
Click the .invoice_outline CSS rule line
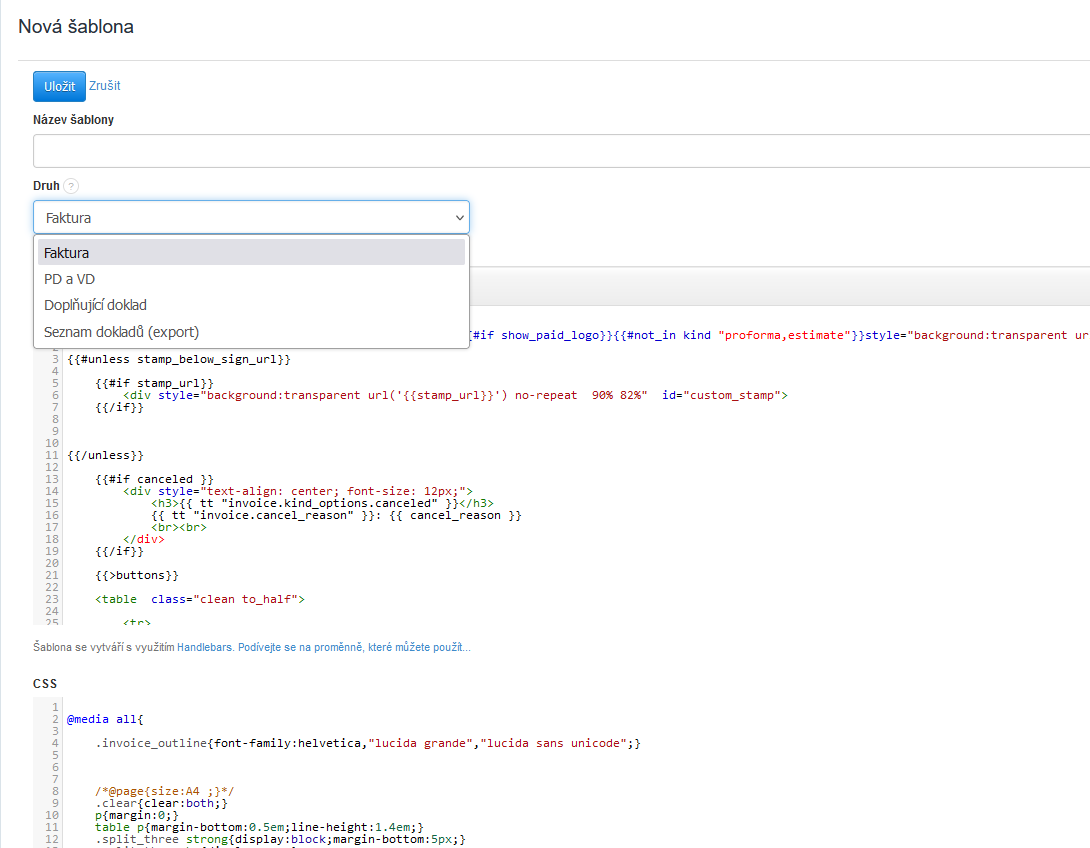pyautogui.click(x=368, y=743)
